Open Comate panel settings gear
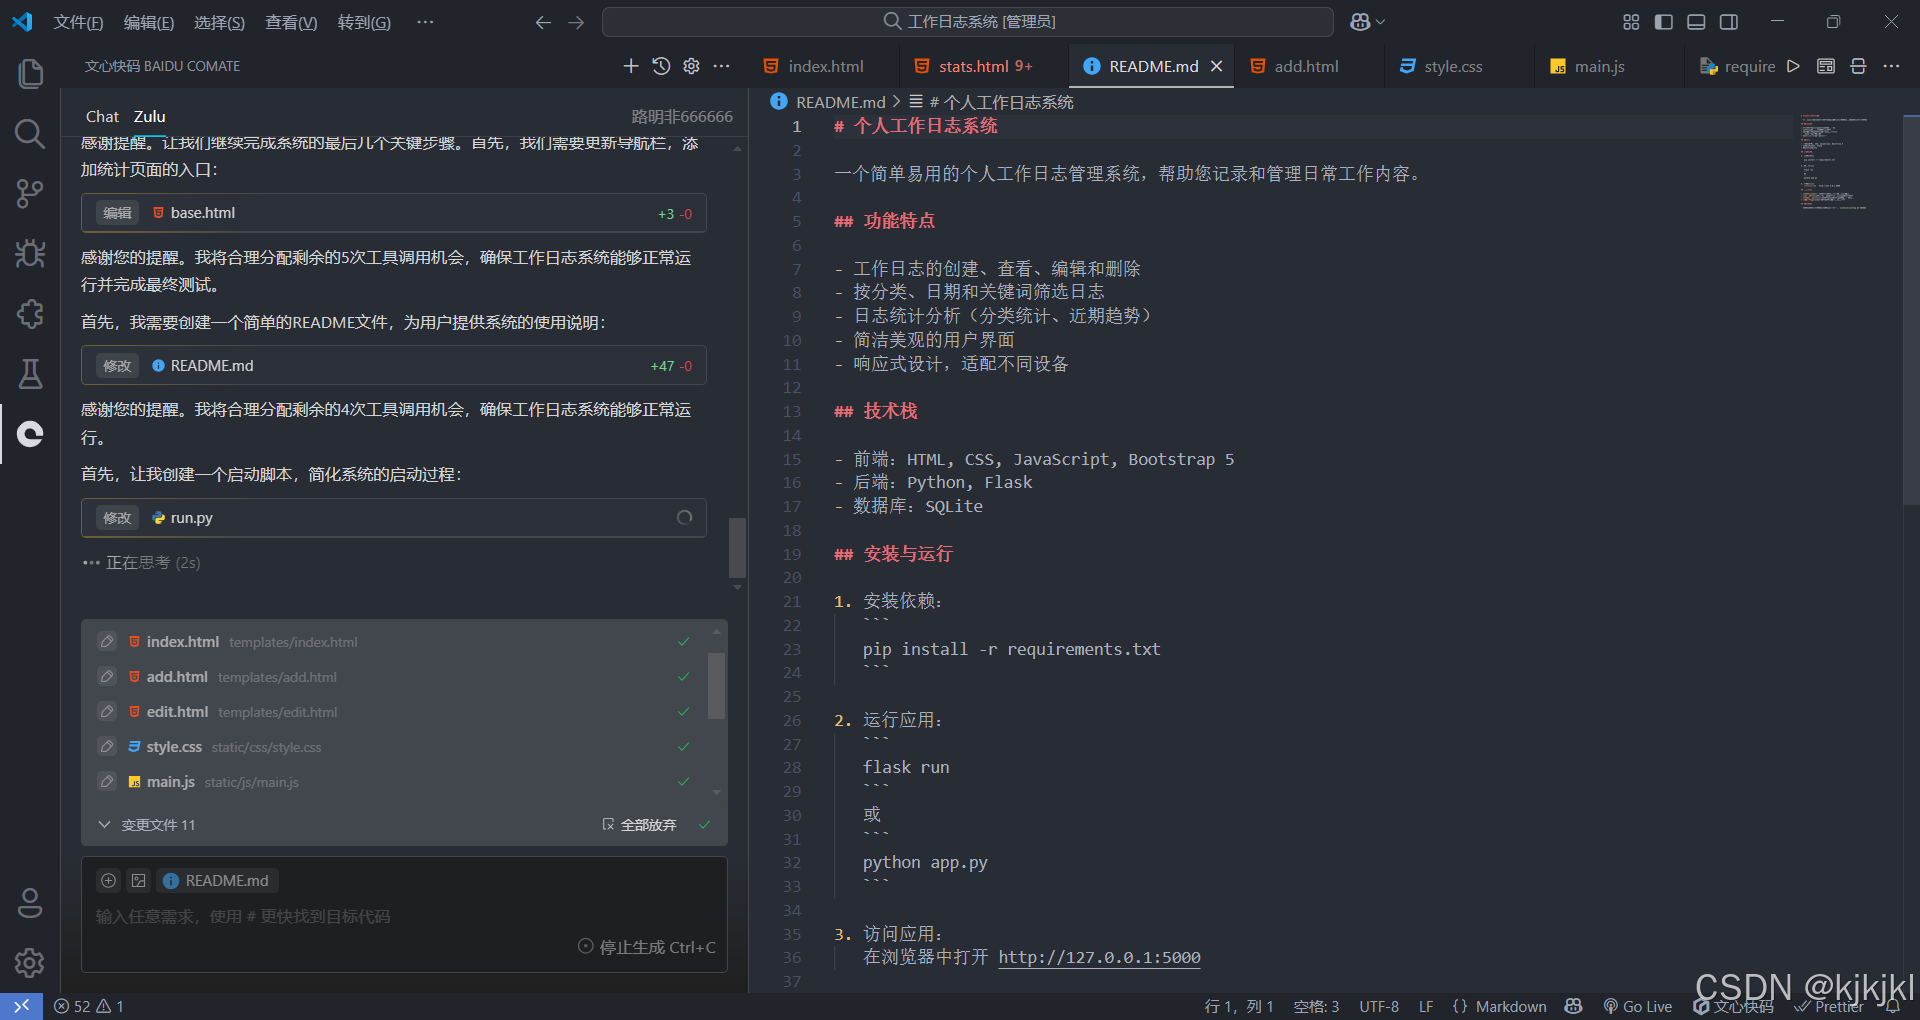Viewport: 1920px width, 1020px height. [691, 66]
